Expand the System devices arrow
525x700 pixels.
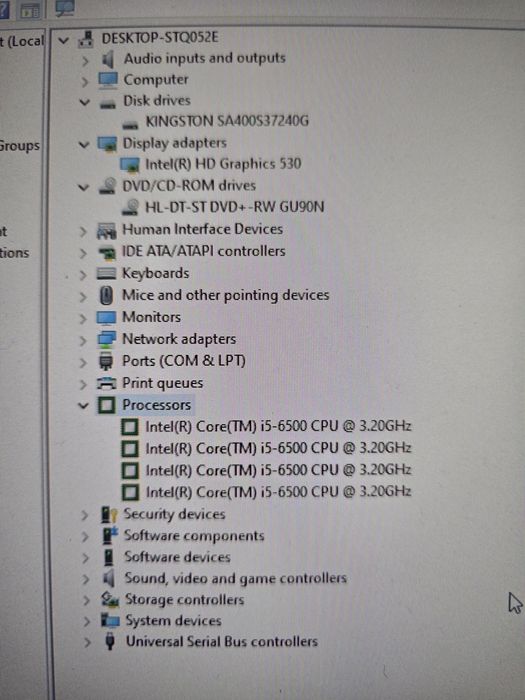[x=87, y=621]
